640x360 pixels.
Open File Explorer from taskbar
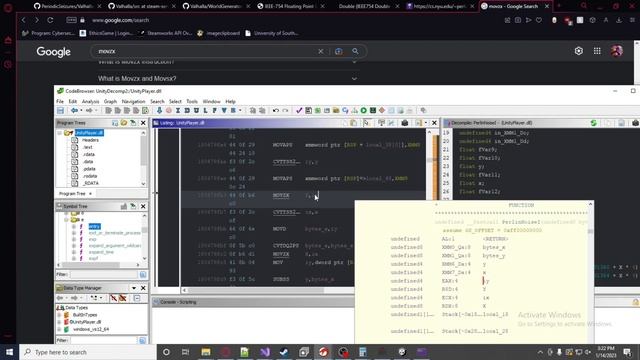(206, 352)
